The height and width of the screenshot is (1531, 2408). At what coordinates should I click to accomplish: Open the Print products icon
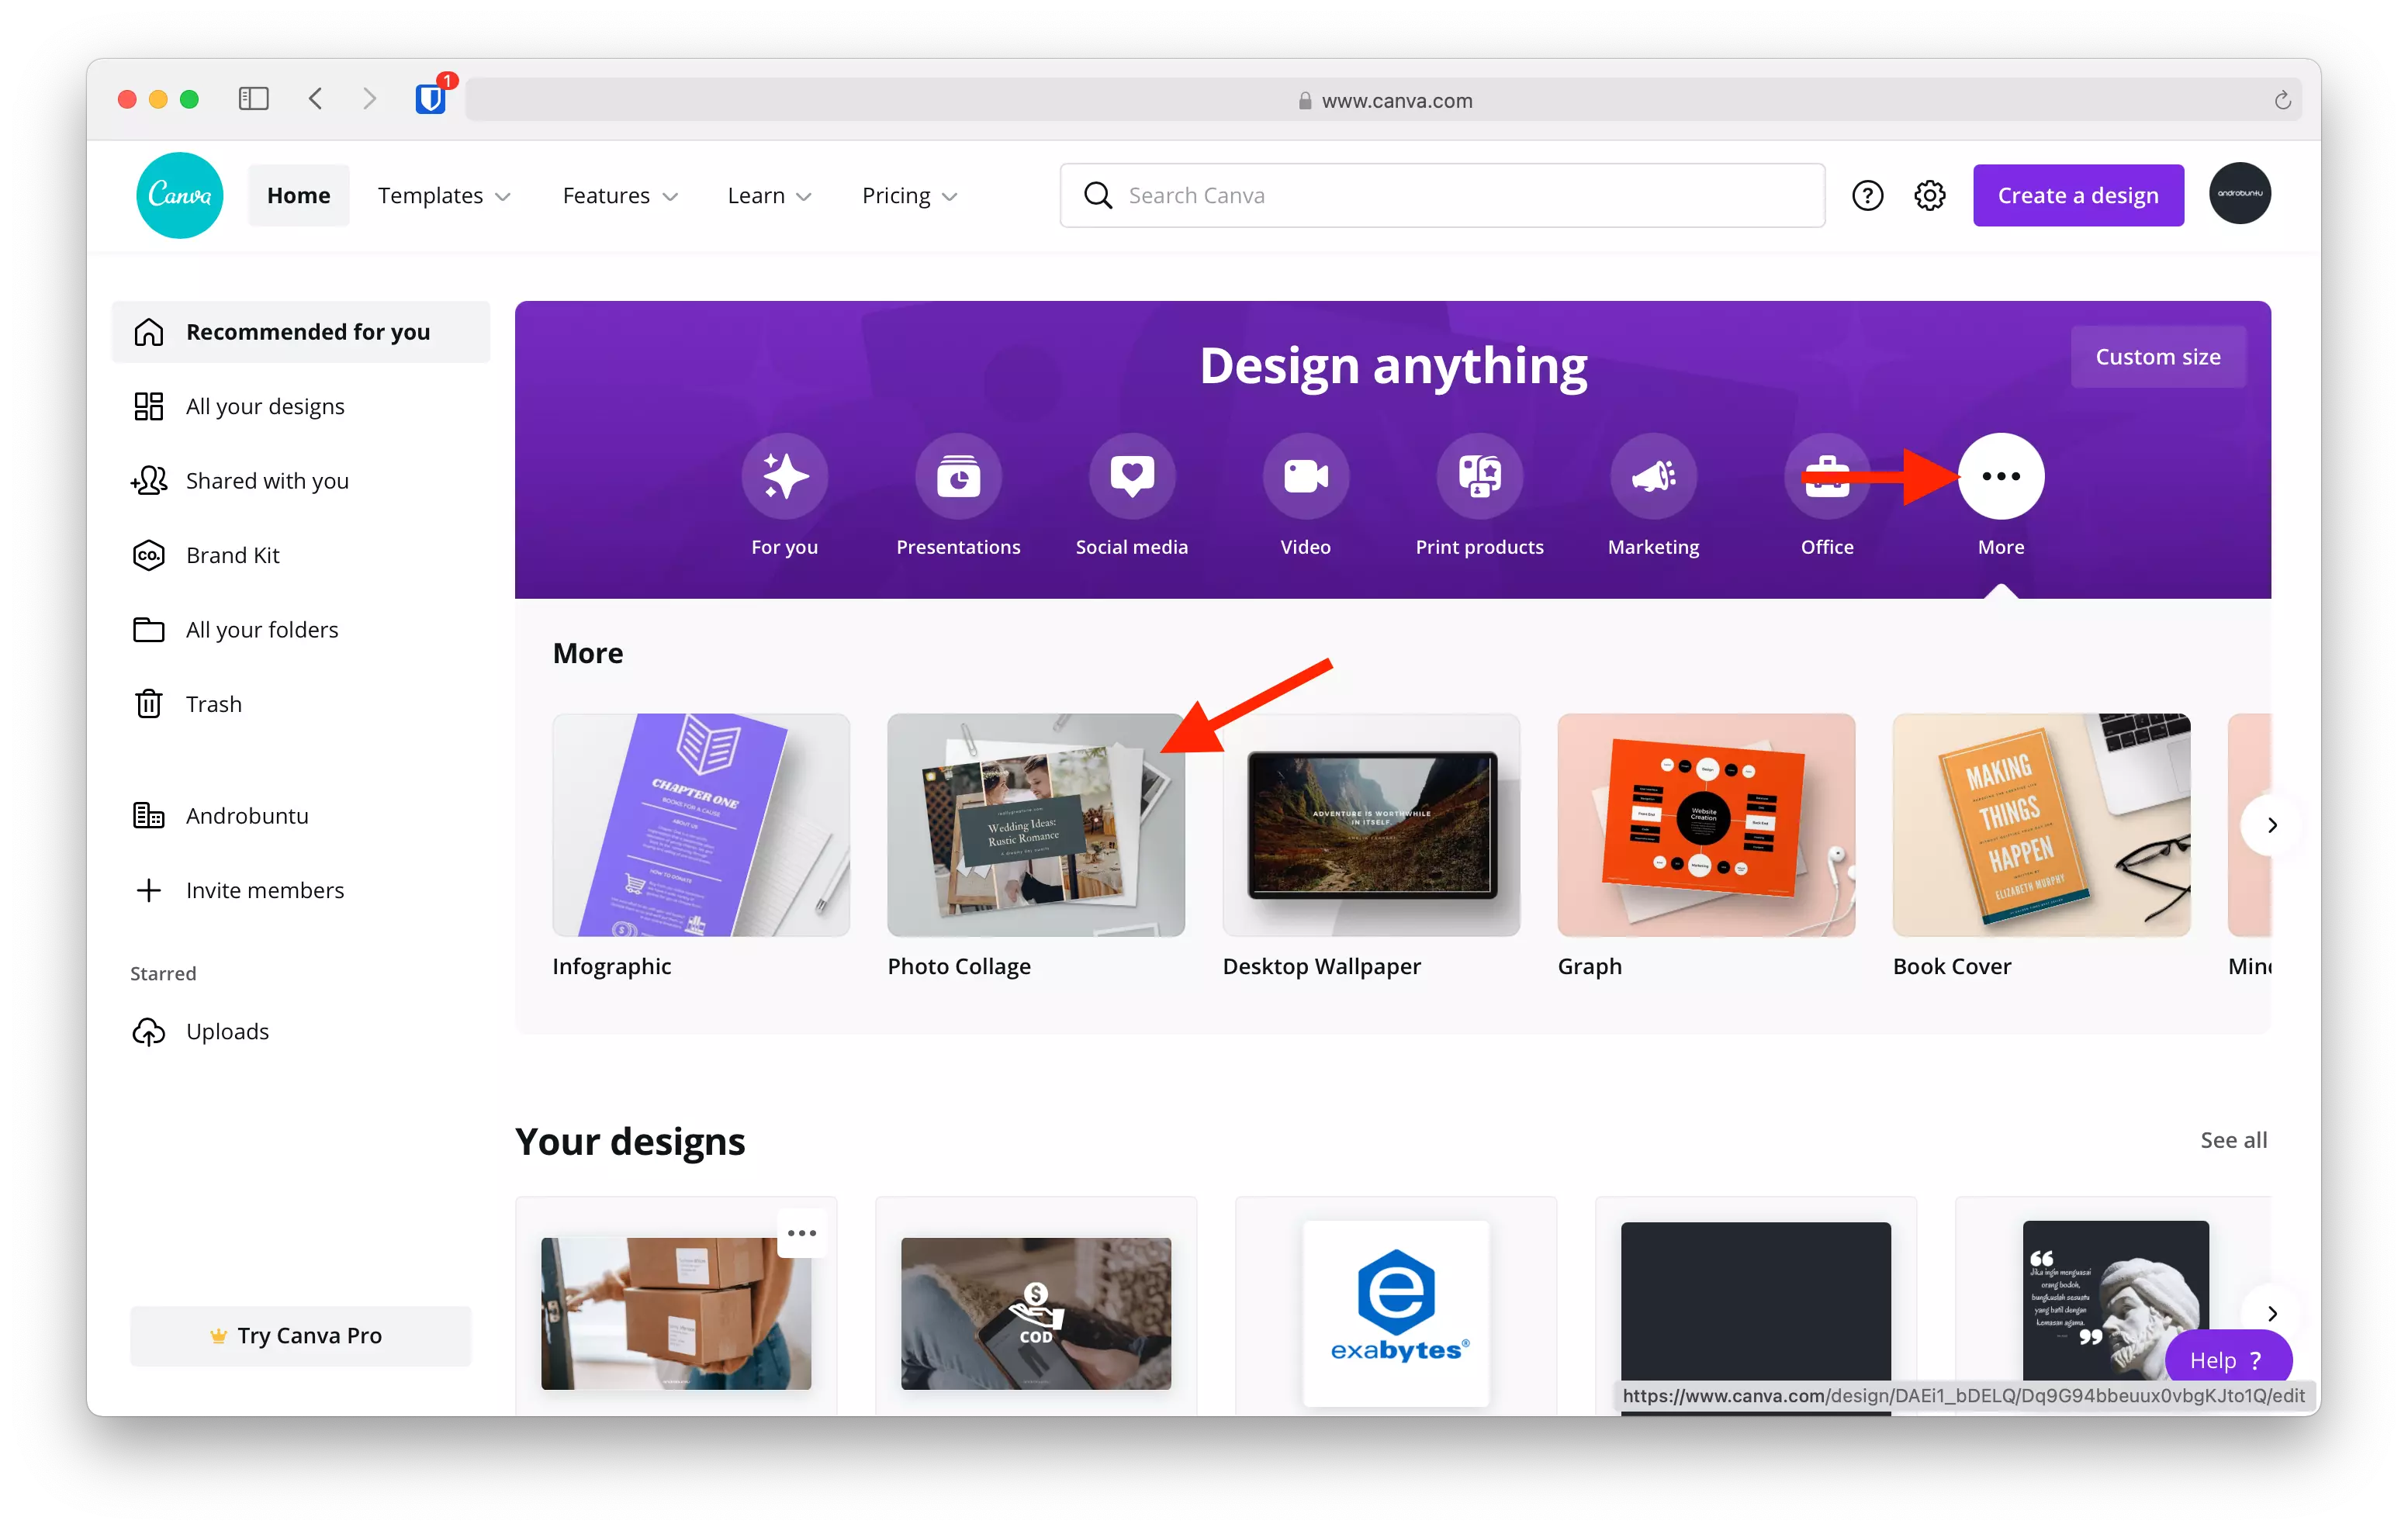1479,477
